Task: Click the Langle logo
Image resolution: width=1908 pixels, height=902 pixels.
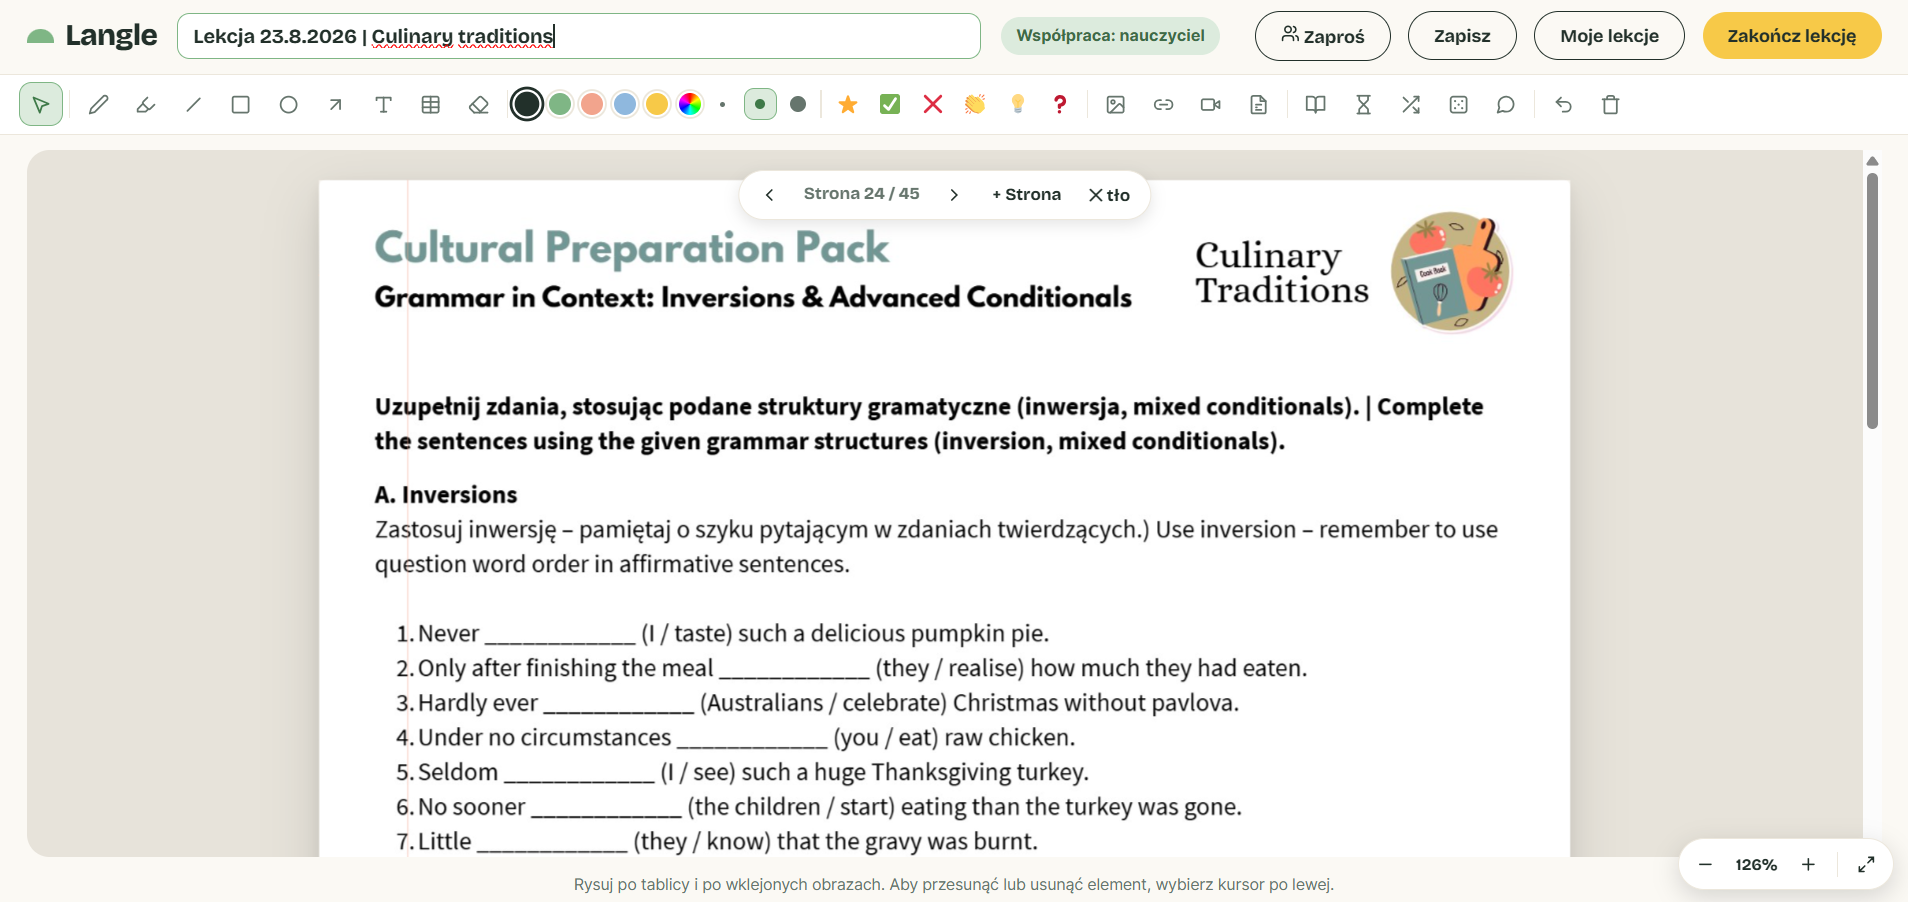Action: pos(92,36)
